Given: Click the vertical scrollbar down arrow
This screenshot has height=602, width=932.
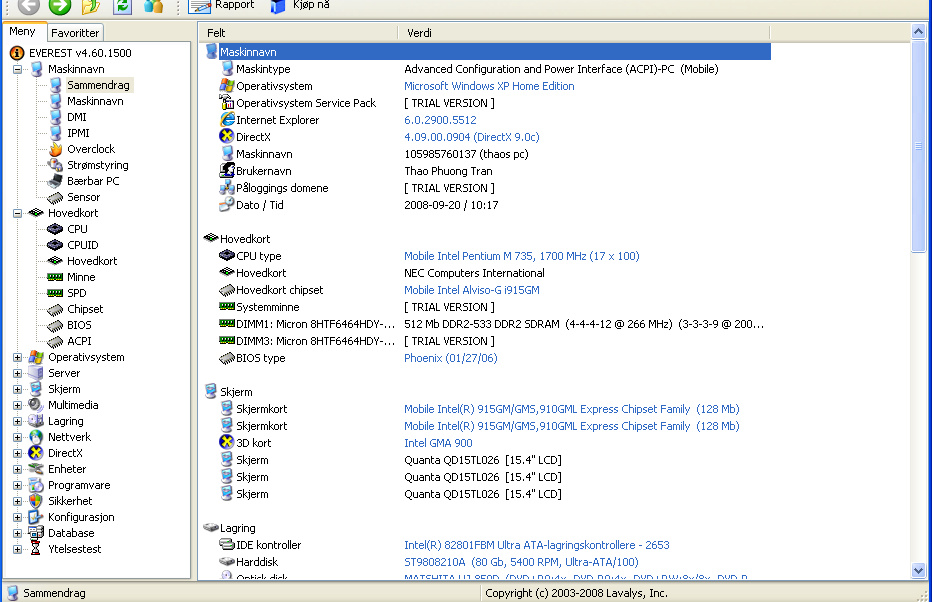Looking at the screenshot, I should 919,571.
